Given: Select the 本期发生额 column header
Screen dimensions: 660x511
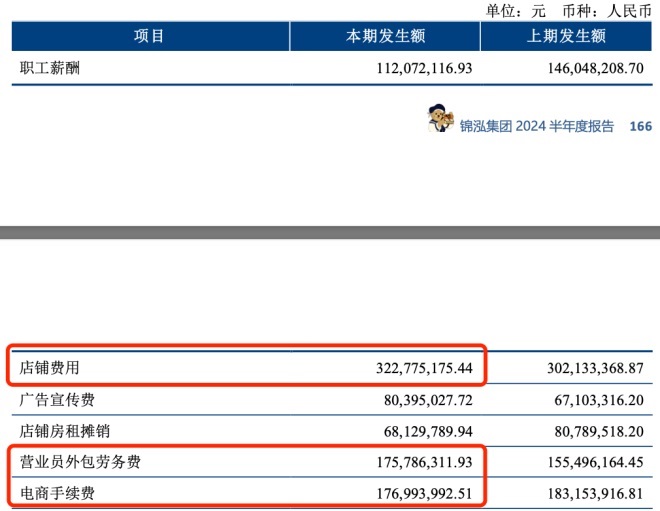Looking at the screenshot, I should [x=385, y=36].
